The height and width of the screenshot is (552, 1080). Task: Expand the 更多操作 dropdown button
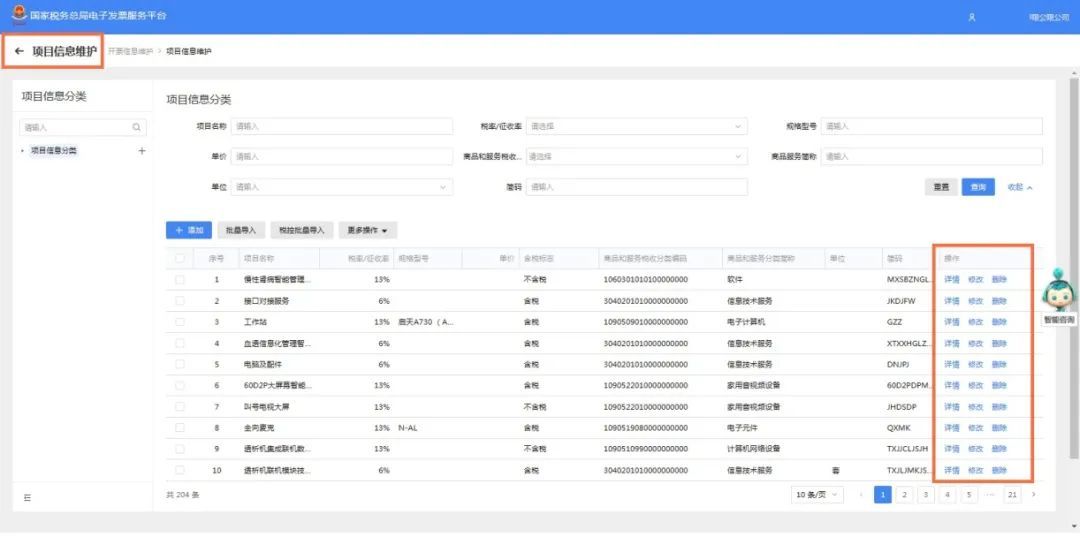click(368, 230)
